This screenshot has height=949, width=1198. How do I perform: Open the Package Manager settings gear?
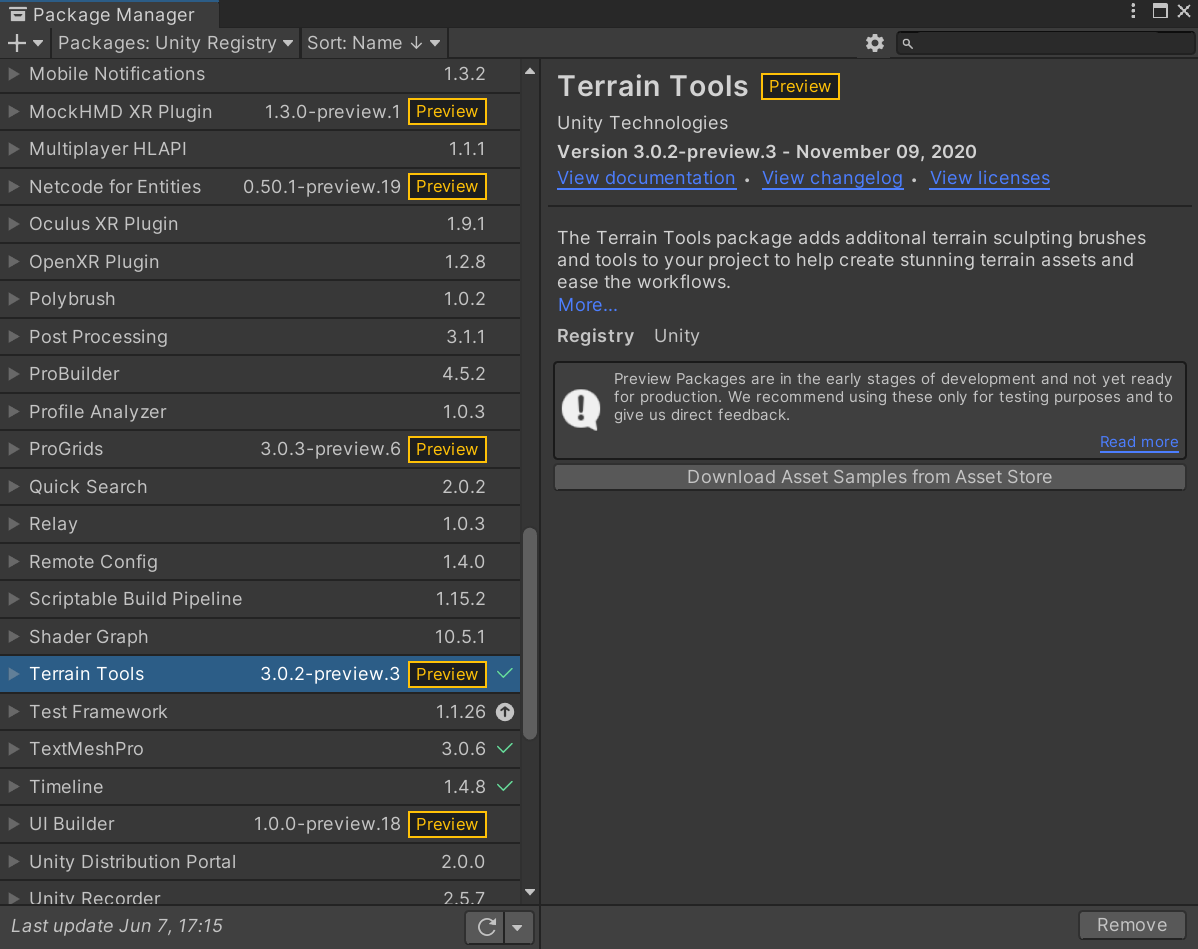click(875, 43)
